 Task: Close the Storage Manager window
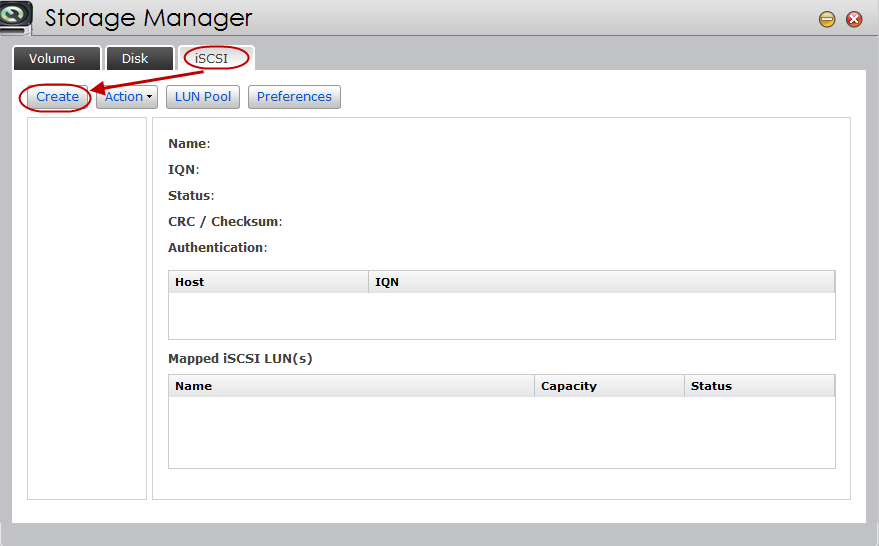854,20
